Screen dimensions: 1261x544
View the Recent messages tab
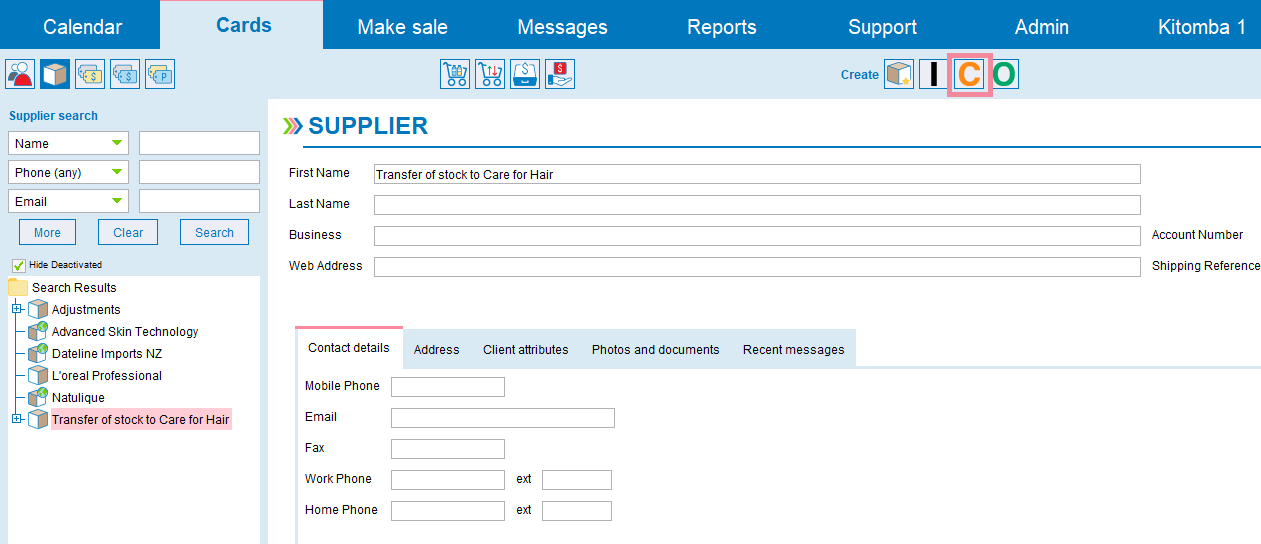[x=794, y=349]
